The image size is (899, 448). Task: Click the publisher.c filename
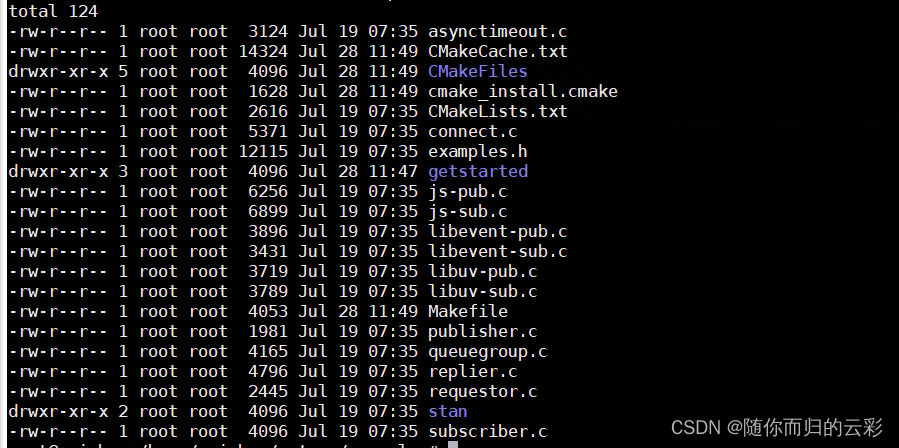click(x=482, y=331)
